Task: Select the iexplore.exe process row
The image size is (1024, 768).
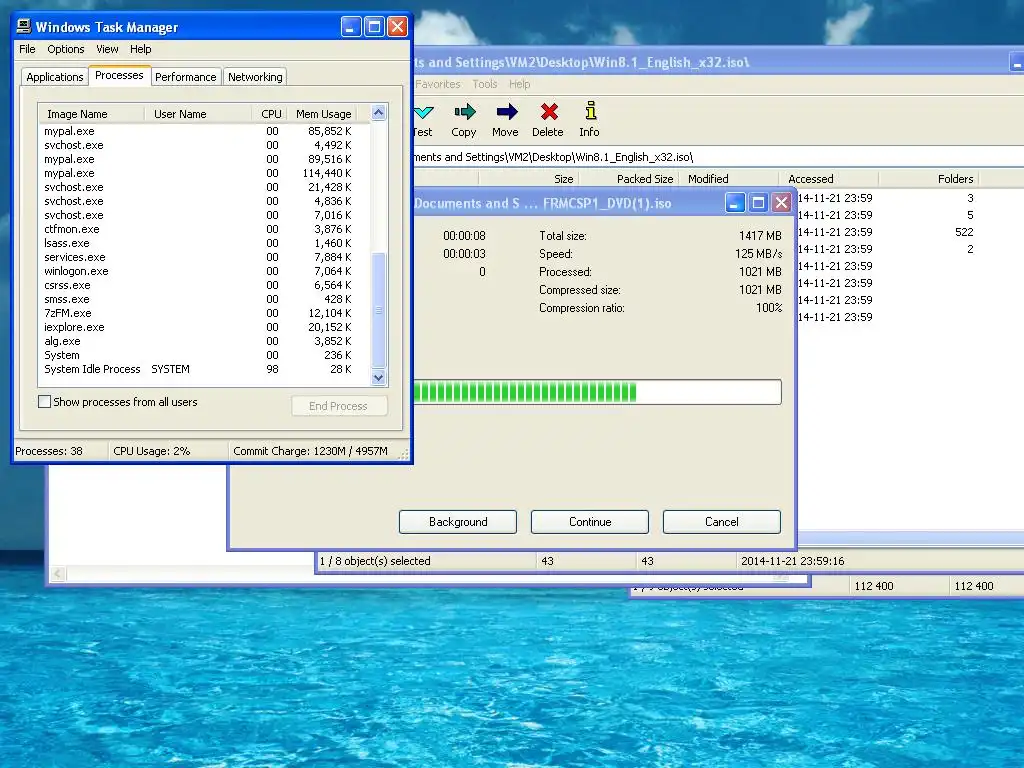Action: coord(204,327)
